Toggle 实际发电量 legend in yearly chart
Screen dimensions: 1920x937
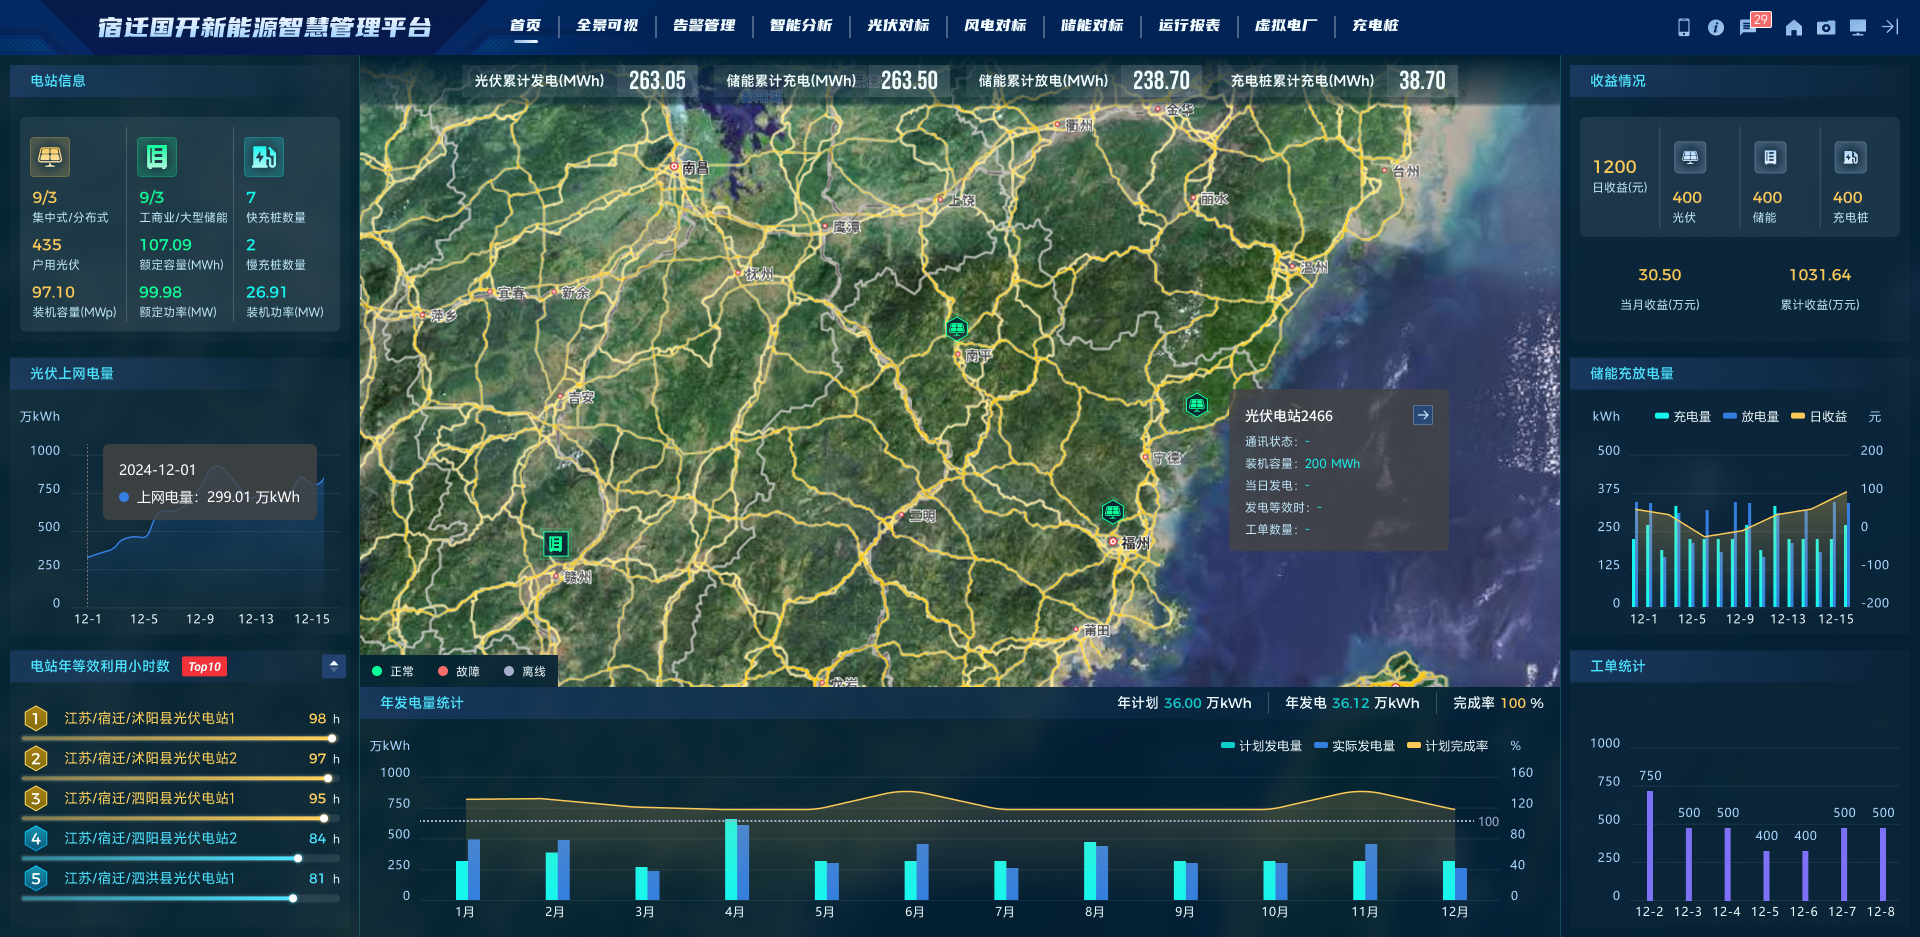click(1354, 746)
